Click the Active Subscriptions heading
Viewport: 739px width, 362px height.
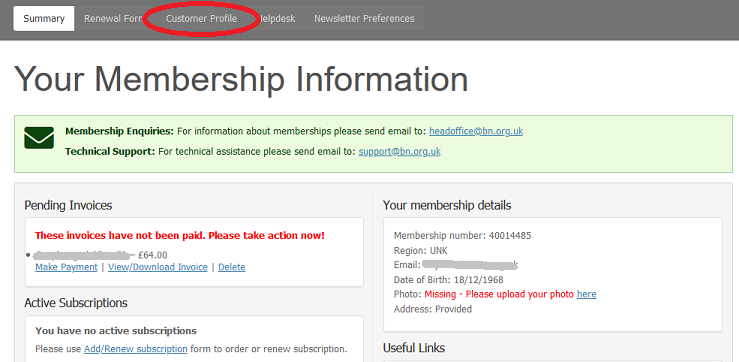pos(76,303)
